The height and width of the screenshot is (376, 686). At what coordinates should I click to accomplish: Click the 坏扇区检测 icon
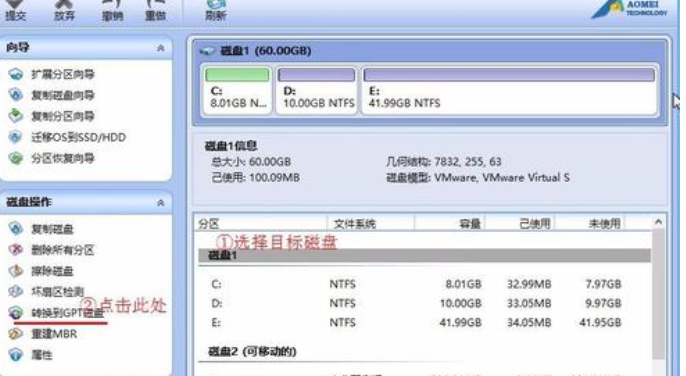[16, 292]
